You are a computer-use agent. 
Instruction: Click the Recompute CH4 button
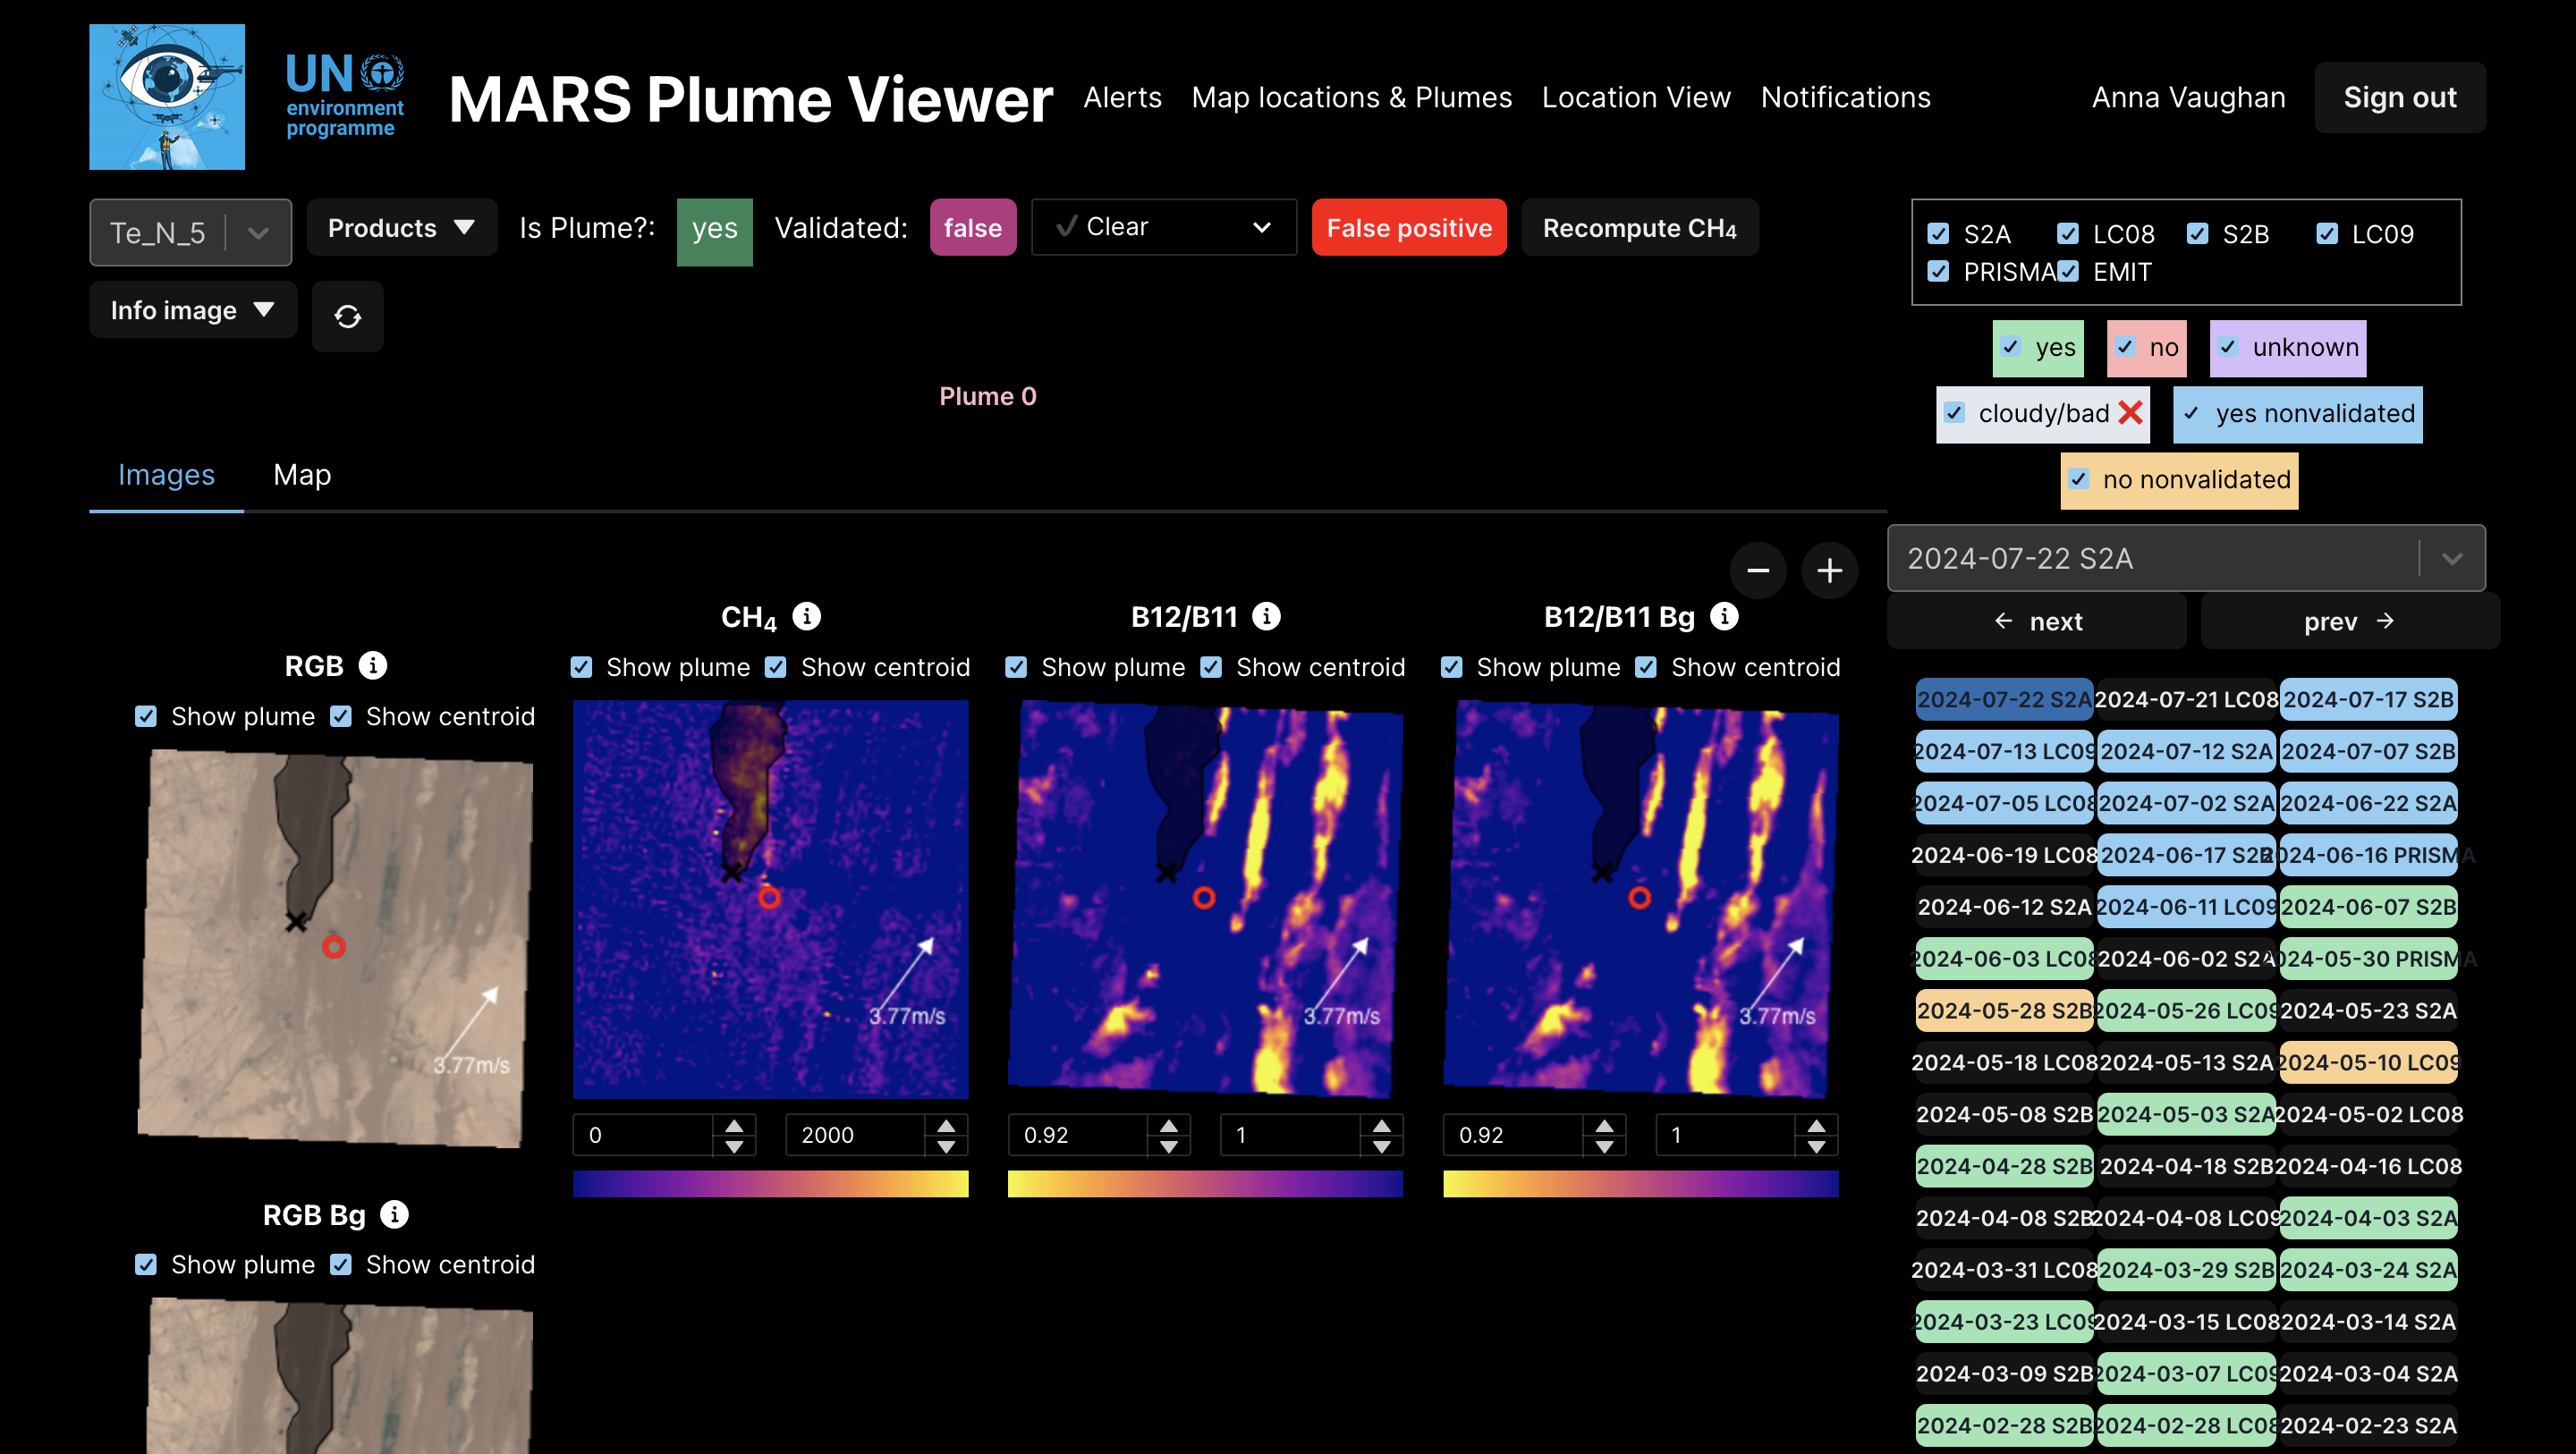(1639, 228)
